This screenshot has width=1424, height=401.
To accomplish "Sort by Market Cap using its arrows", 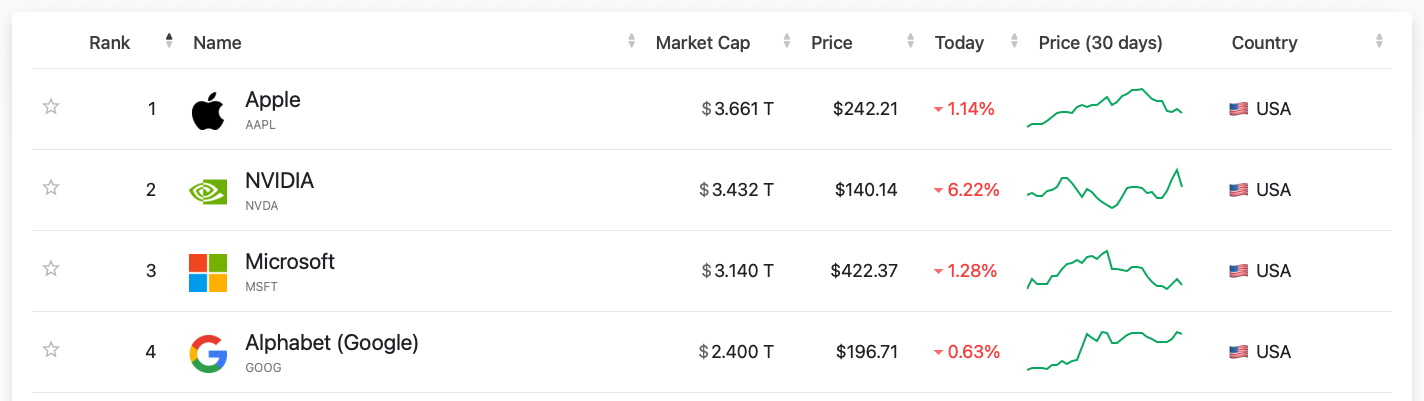I will click(x=787, y=41).
